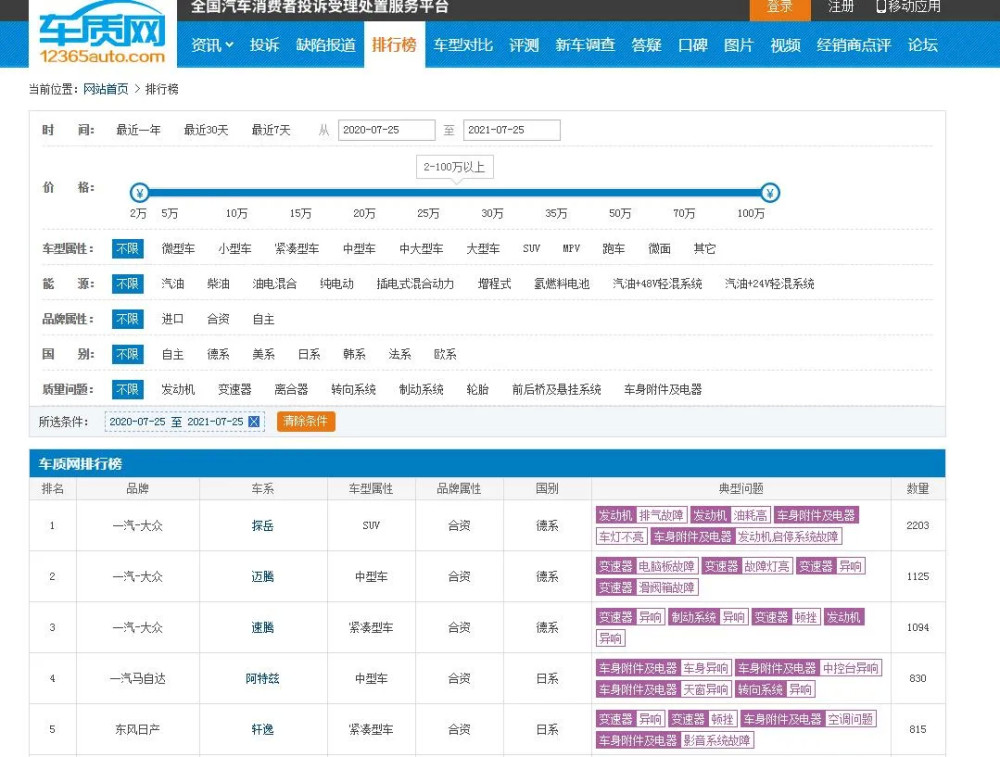Click the orange 清除条件 button
1000x757 pixels.
[x=305, y=421]
